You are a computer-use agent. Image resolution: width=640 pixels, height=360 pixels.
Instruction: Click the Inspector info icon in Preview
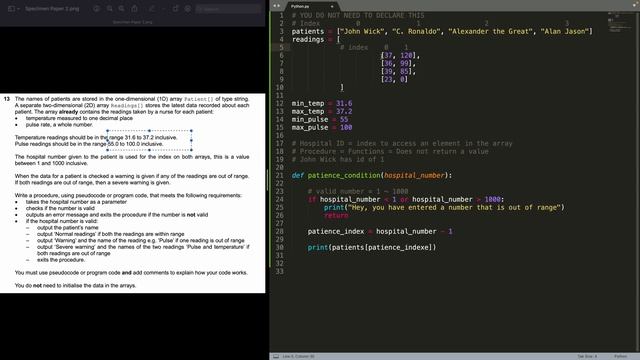pyautogui.click(x=97, y=9)
